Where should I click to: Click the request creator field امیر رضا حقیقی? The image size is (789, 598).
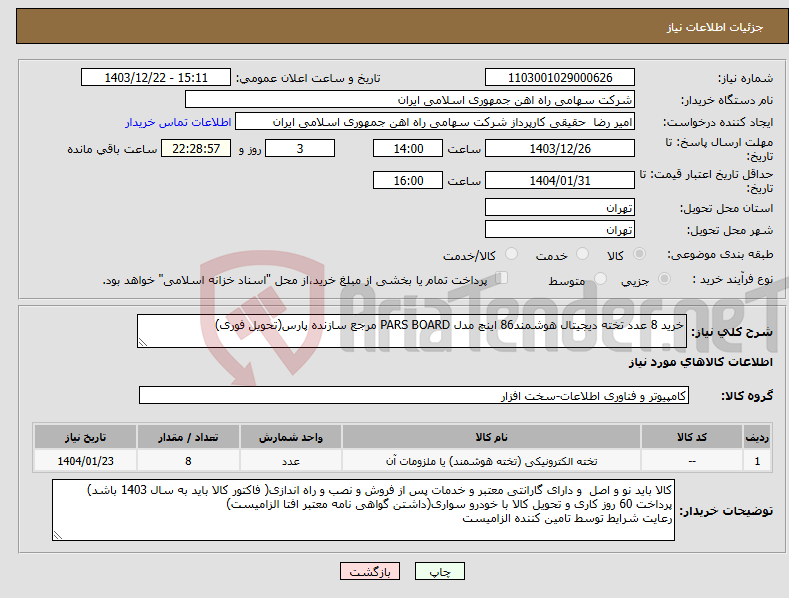pos(435,122)
